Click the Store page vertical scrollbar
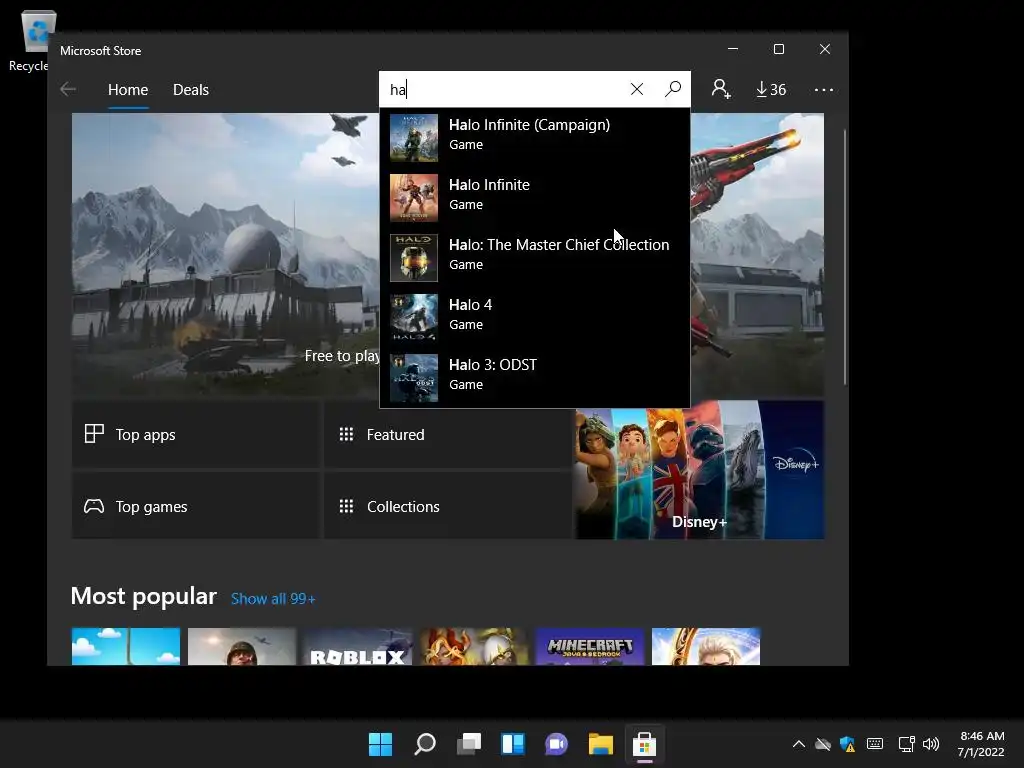This screenshot has height=768, width=1024. point(844,257)
